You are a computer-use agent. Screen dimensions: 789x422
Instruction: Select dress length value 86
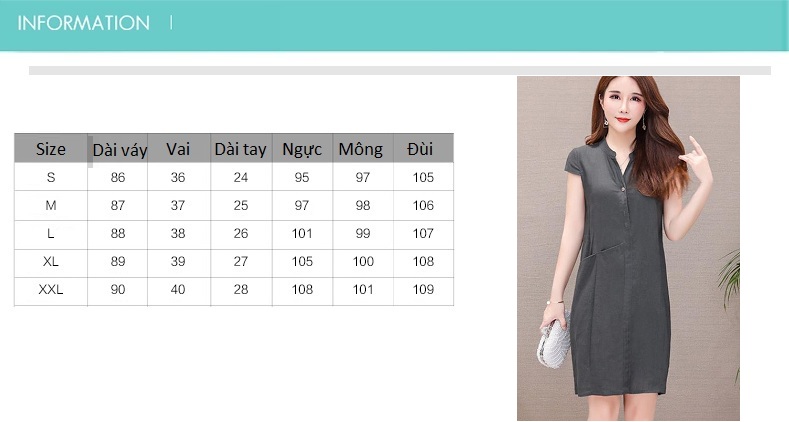click(x=118, y=177)
